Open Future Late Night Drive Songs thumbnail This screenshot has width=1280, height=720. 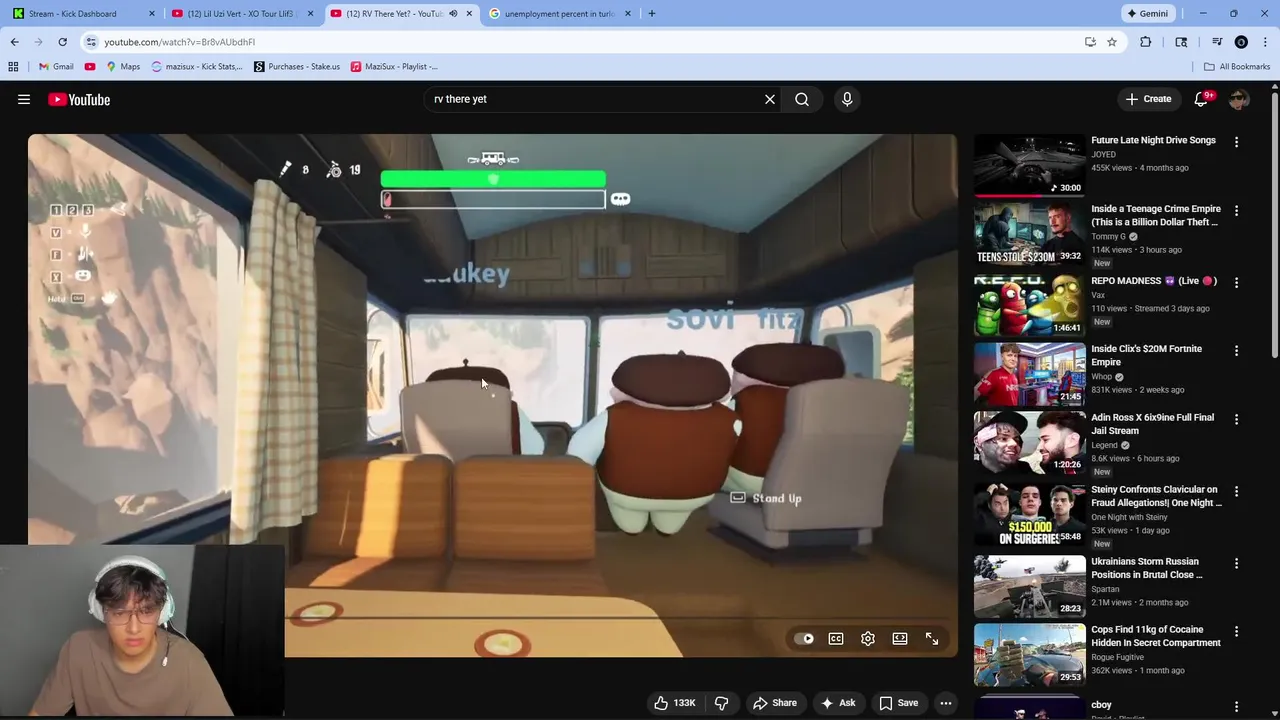click(x=1029, y=165)
